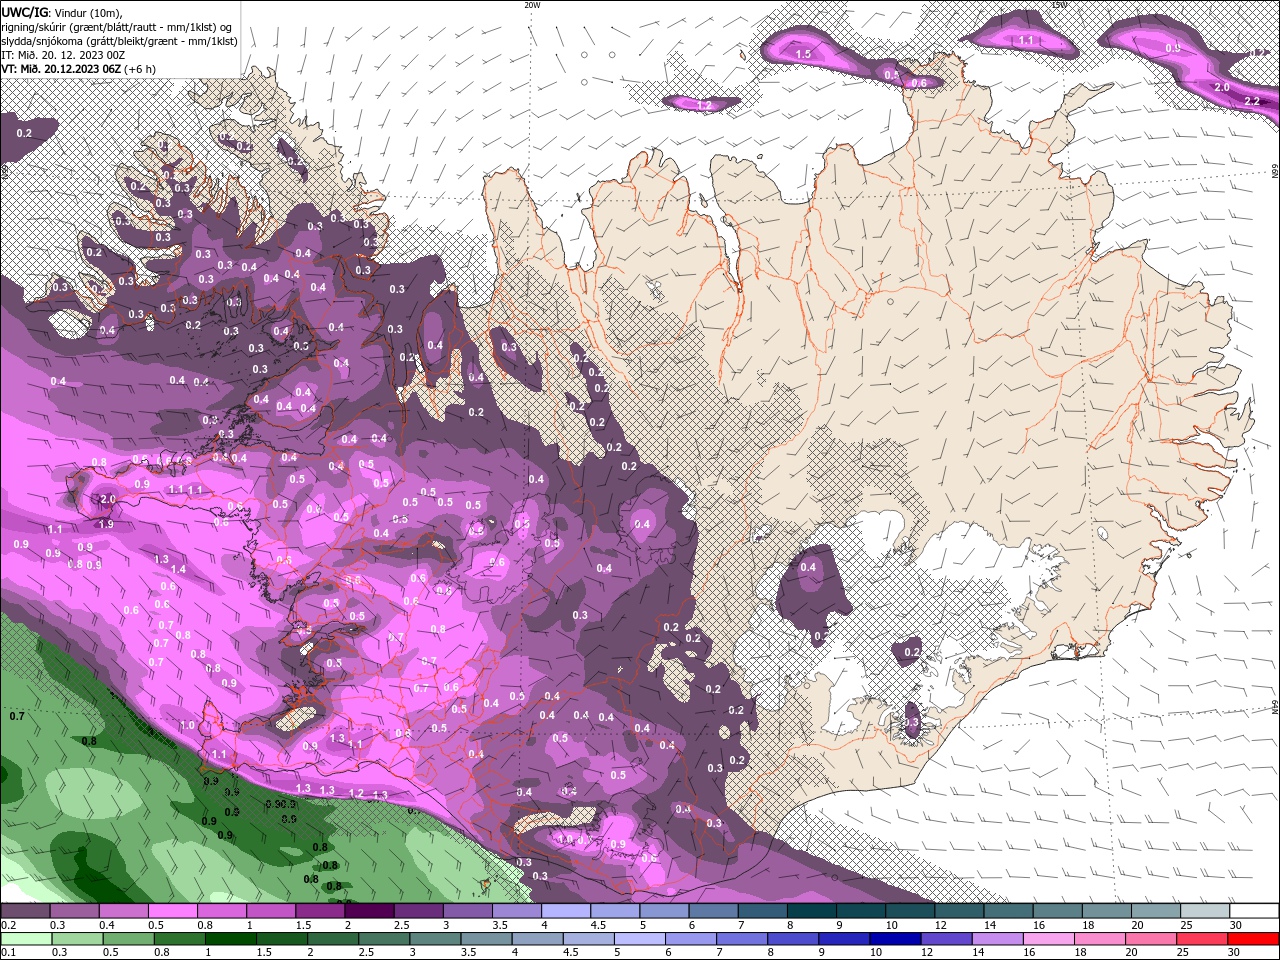The width and height of the screenshot is (1280, 960).
Task: Click the dark teal top-row swatch starting at 8
Action: click(812, 910)
